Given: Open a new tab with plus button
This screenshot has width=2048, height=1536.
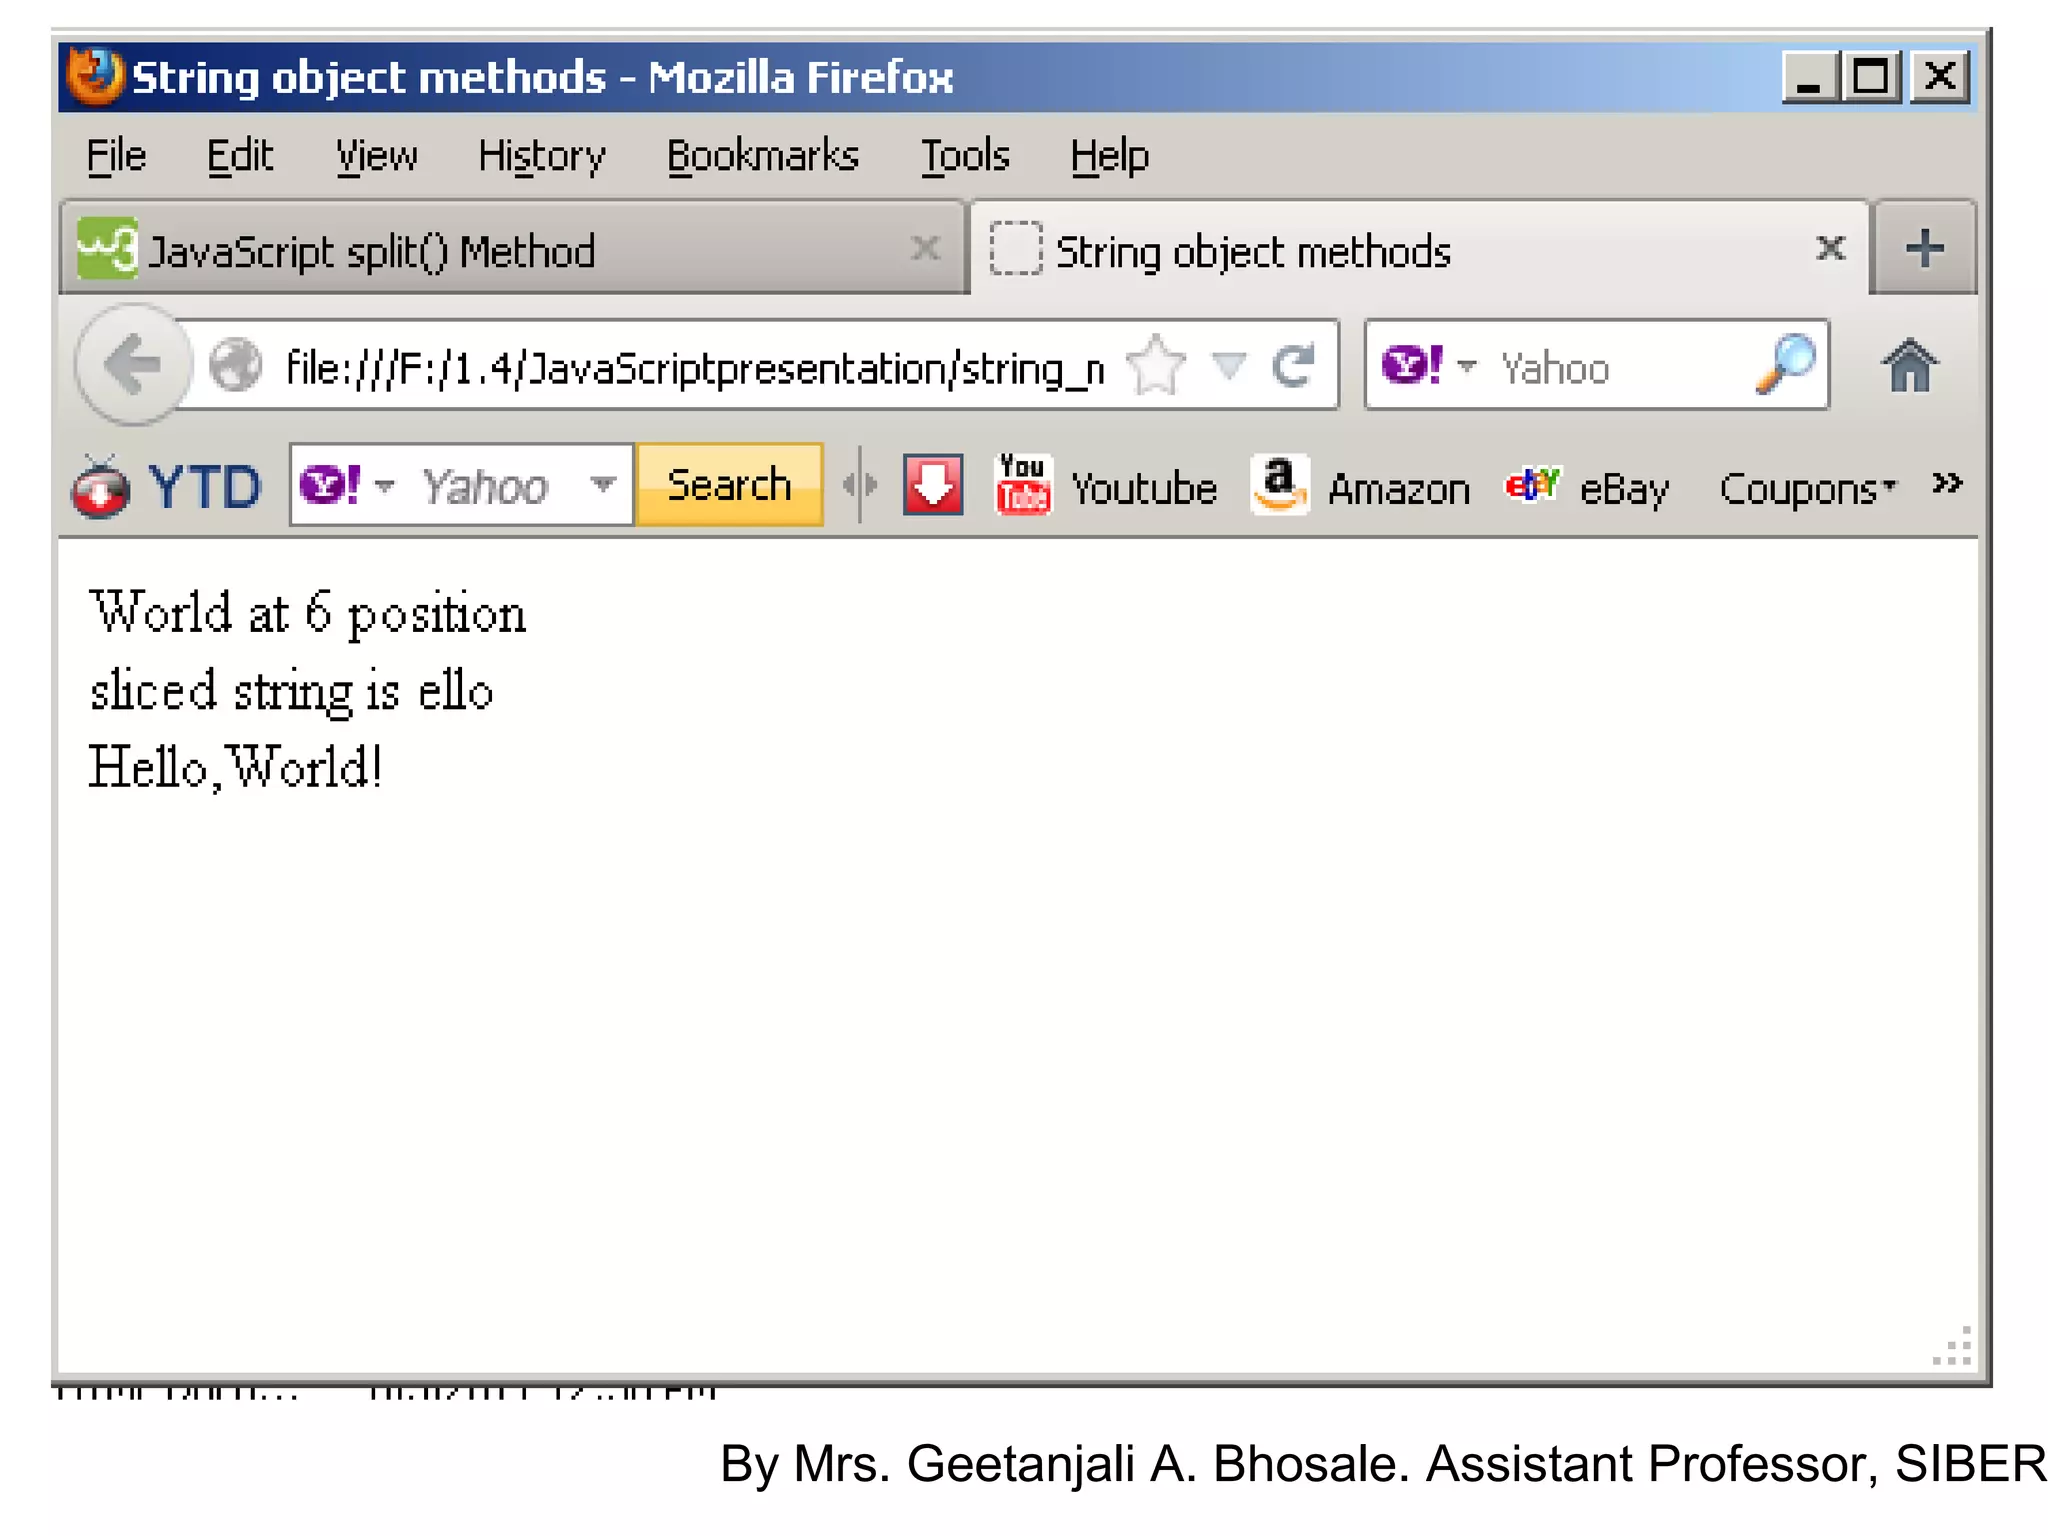Looking at the screenshot, I should coord(1924,249).
